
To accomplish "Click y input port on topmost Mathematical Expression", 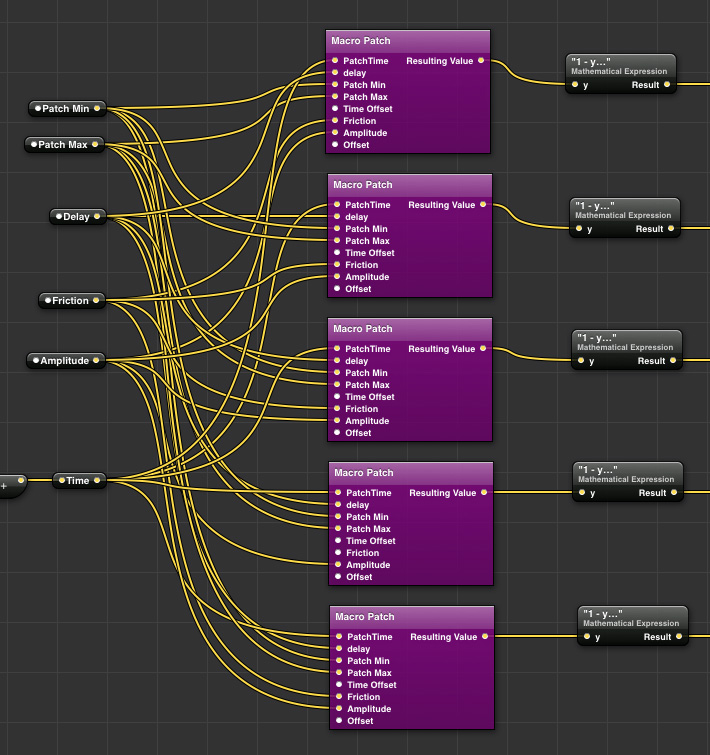I will tap(575, 85).
